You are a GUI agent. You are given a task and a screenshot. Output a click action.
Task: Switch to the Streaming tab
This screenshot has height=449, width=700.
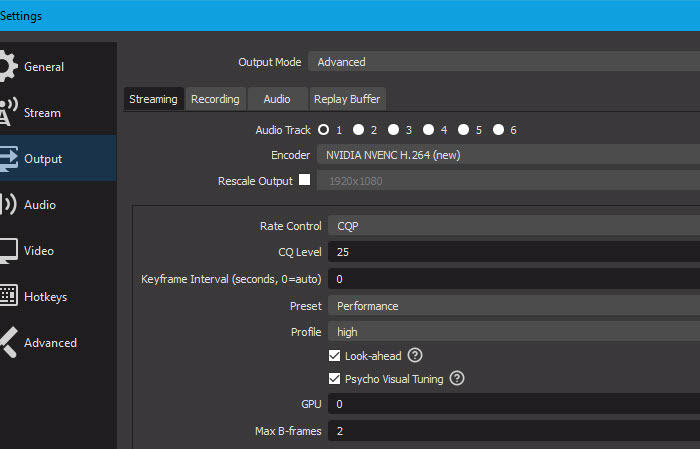point(154,99)
